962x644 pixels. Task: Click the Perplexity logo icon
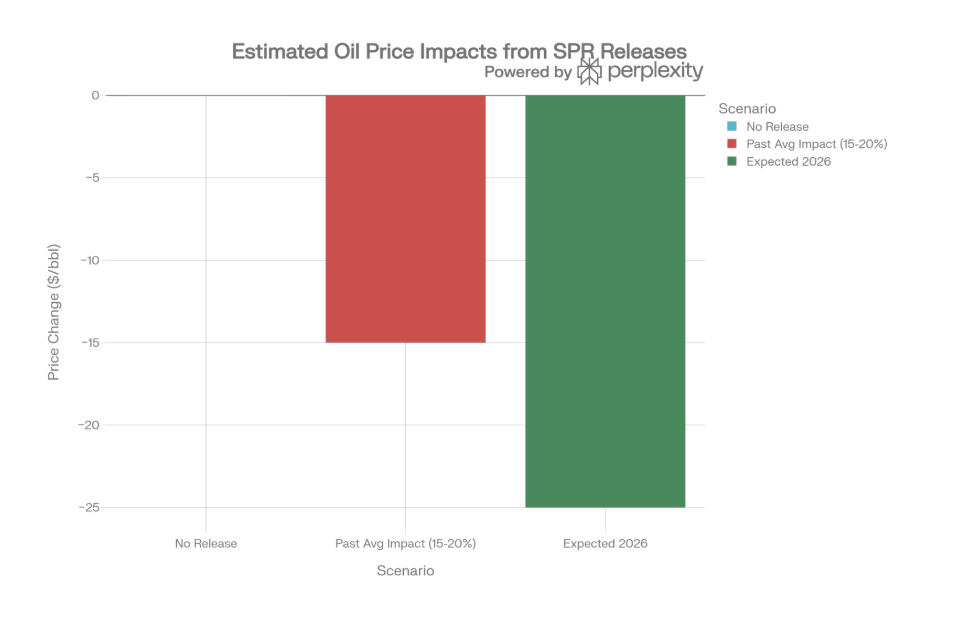point(590,71)
